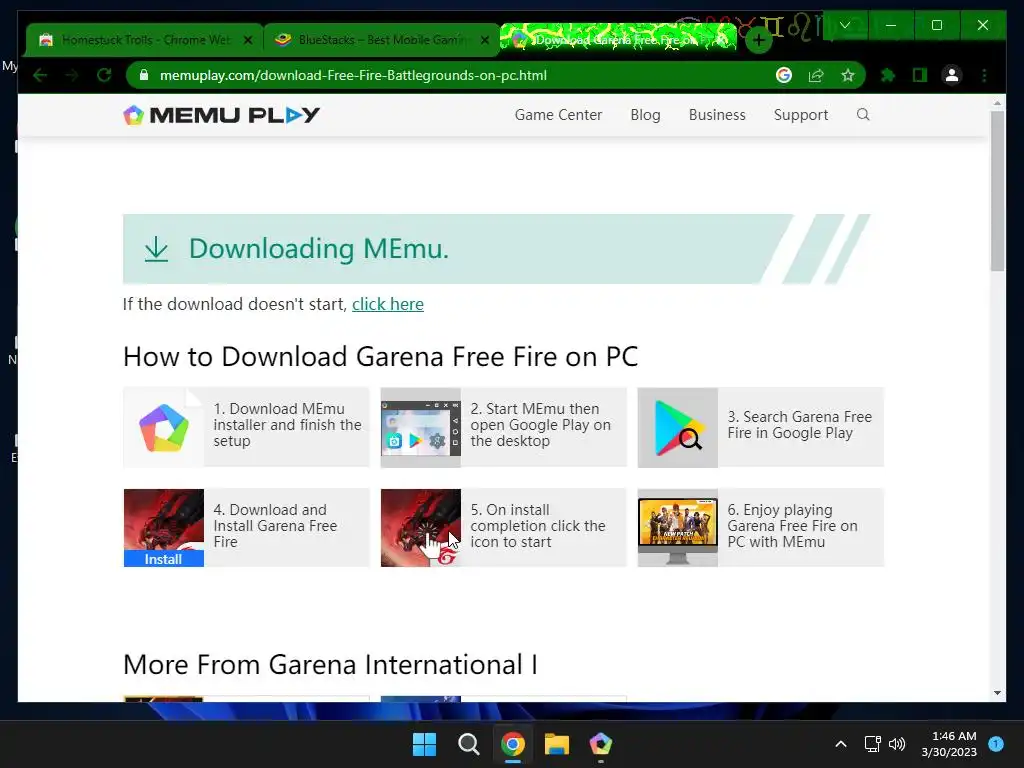Close the Homestuck Trolls tab
The image size is (1024, 768).
coord(248,40)
